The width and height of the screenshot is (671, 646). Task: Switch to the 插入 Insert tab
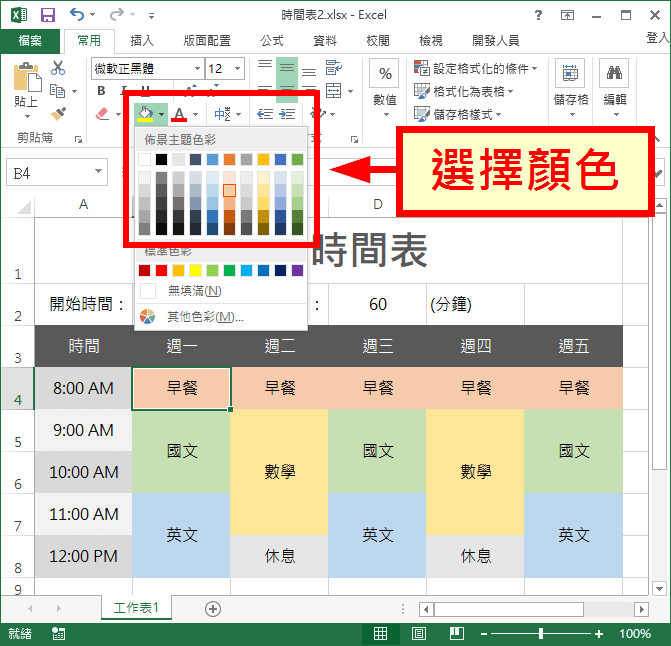click(142, 41)
